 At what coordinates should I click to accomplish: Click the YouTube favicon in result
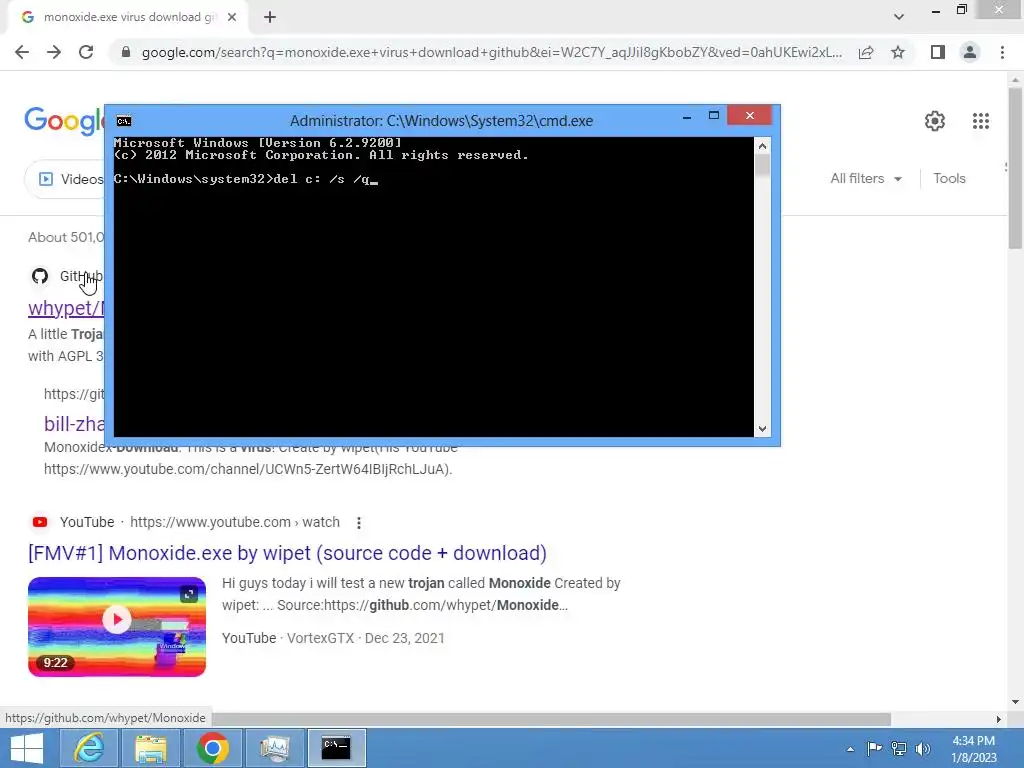(40, 522)
